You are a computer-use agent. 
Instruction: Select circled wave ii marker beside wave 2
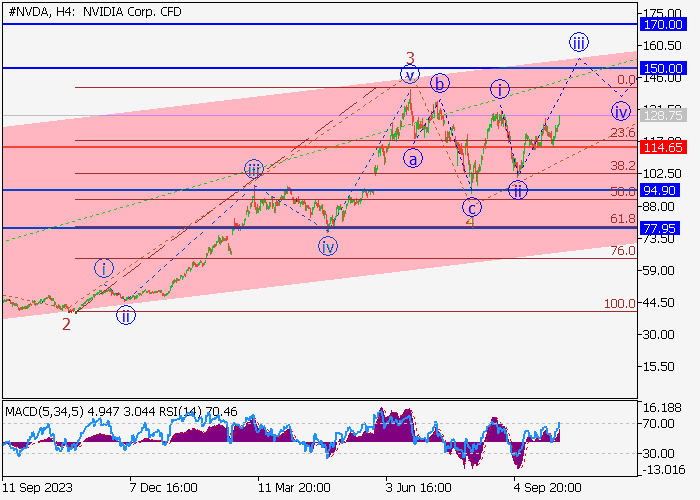click(x=126, y=316)
